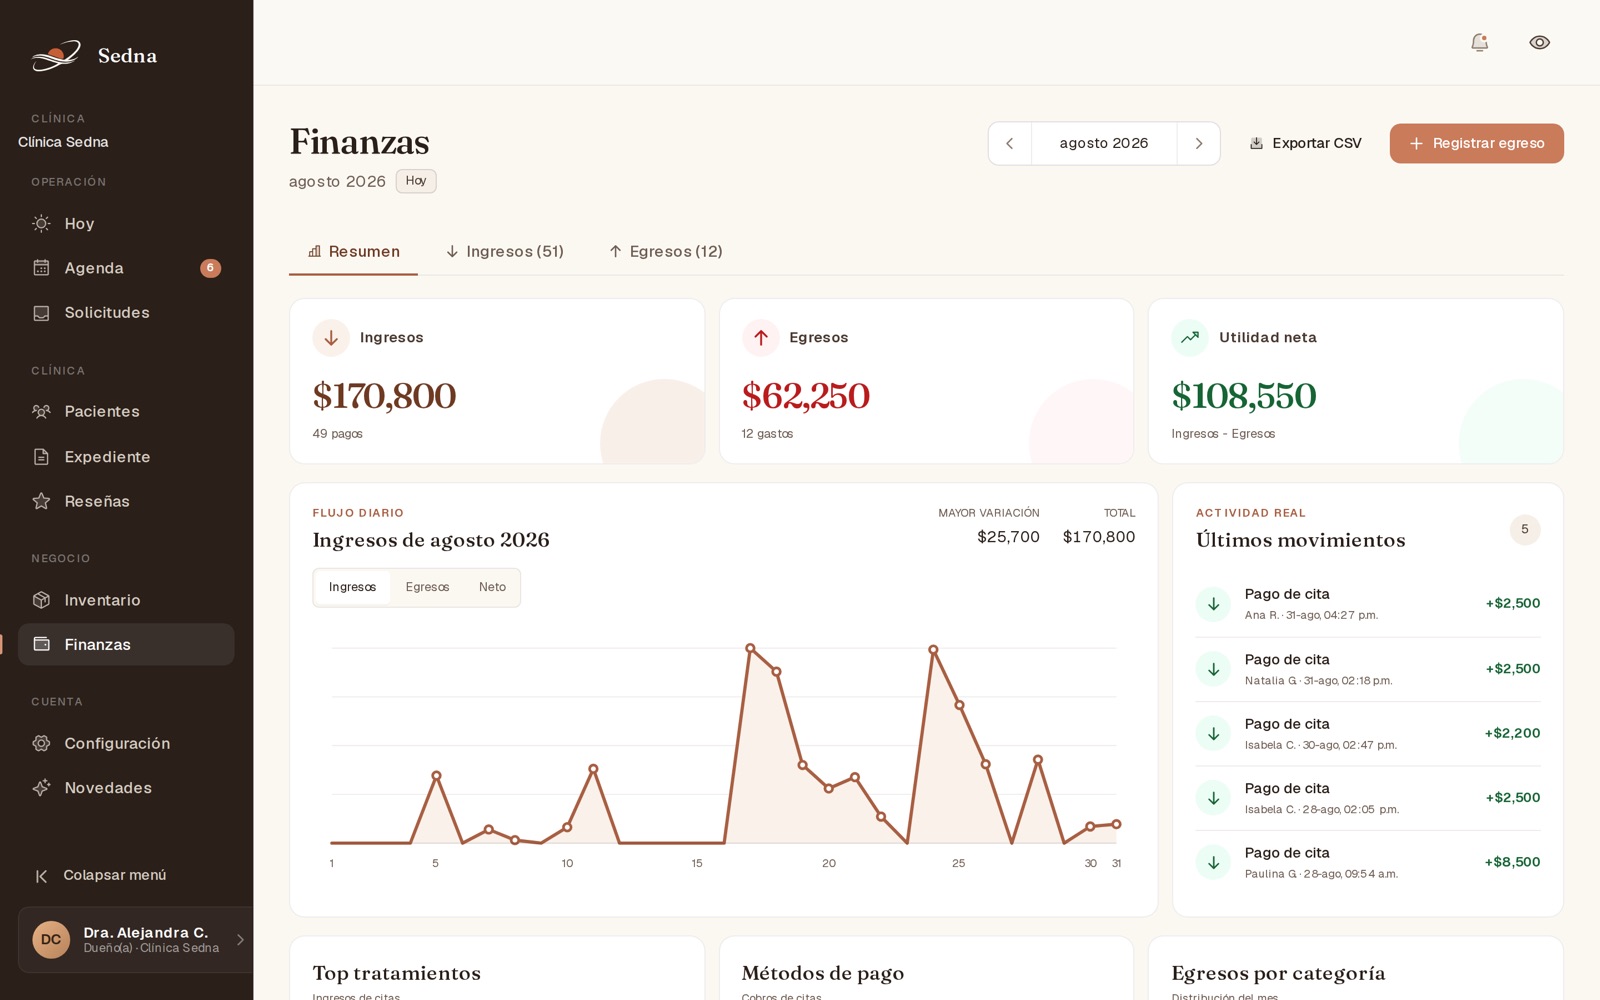The width and height of the screenshot is (1600, 1000).
Task: Click the Clínica Sedna clinic name
Action: coord(63,142)
